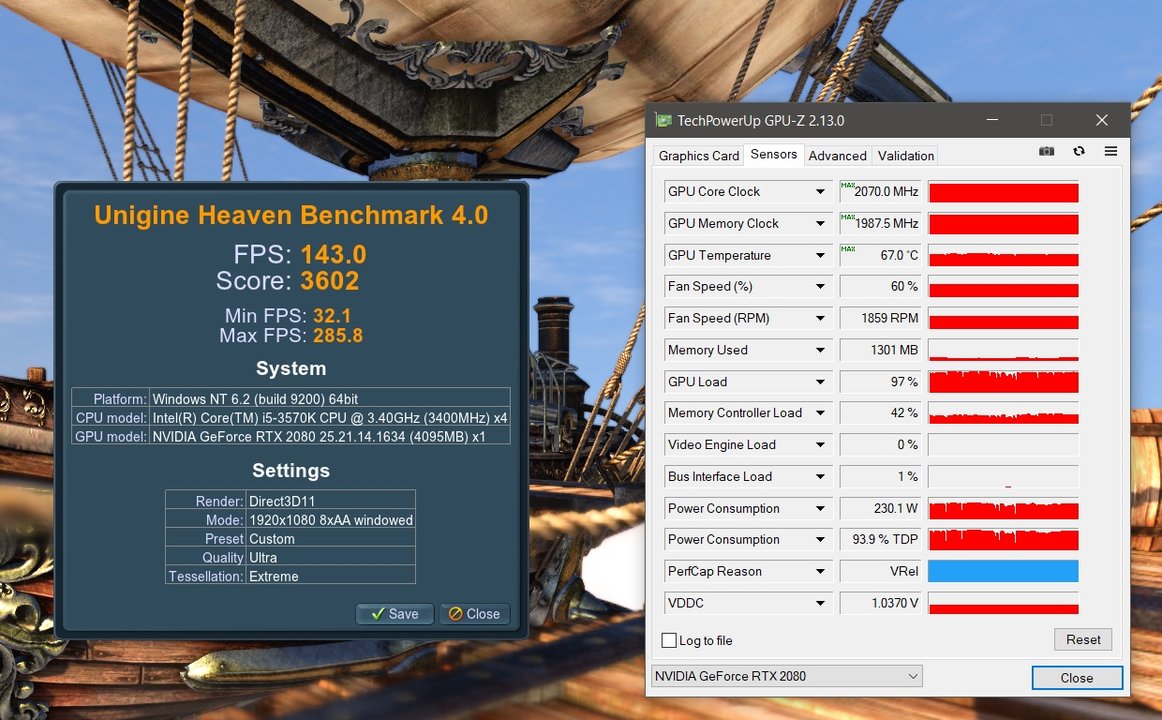Click the 230.1 W power graph

tap(1003, 509)
